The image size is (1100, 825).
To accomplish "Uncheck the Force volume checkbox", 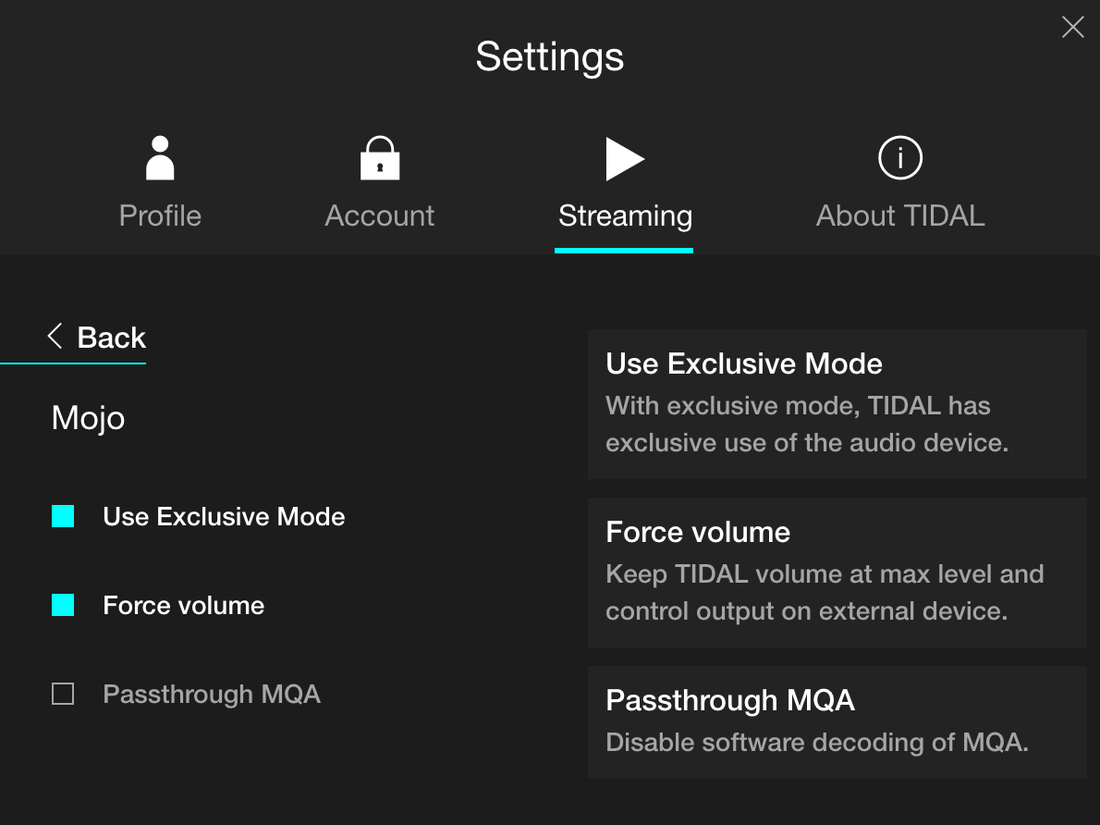I will [x=63, y=605].
